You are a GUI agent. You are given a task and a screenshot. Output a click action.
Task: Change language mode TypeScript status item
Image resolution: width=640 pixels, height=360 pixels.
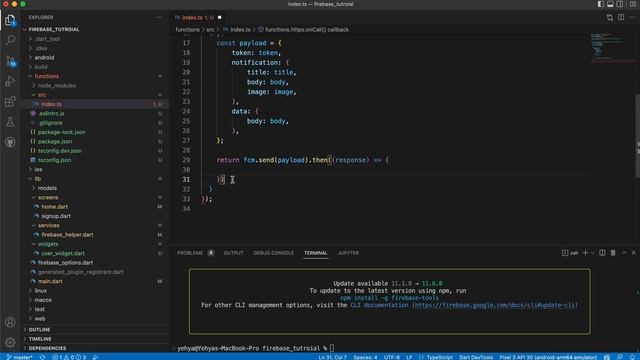(x=439, y=357)
